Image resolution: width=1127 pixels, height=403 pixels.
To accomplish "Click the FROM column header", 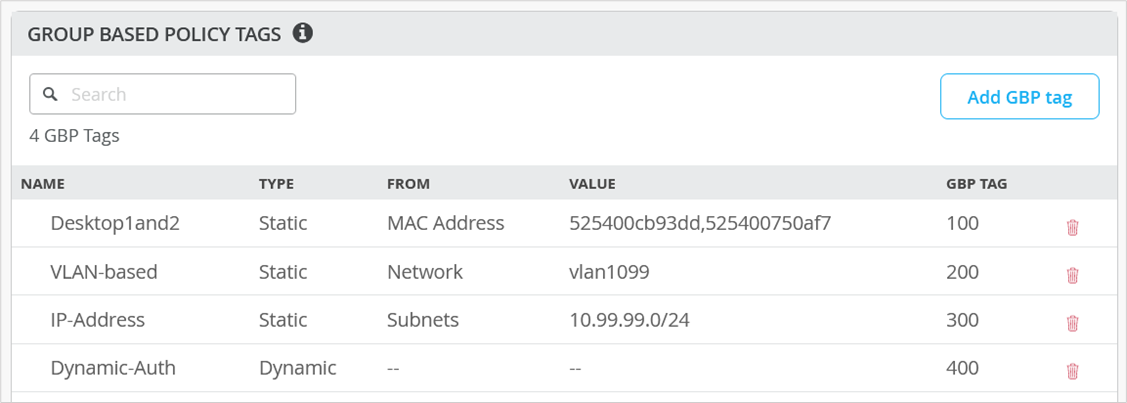I will click(x=408, y=184).
